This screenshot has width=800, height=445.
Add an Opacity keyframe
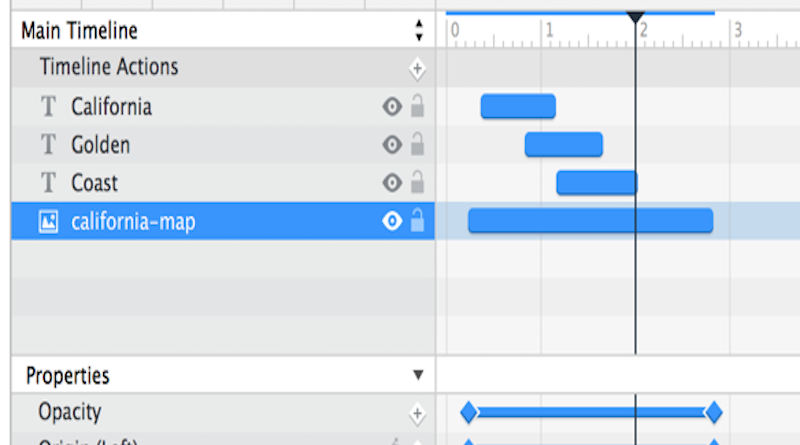click(x=417, y=413)
